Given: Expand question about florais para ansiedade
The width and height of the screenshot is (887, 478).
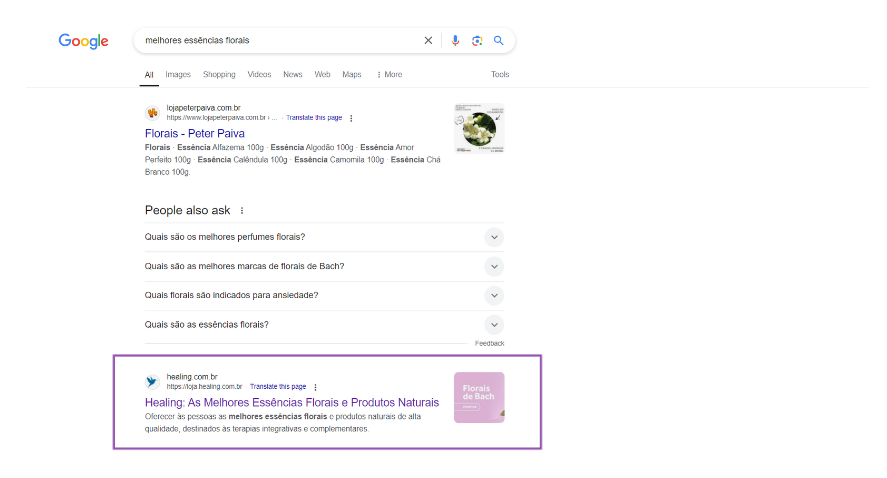Looking at the screenshot, I should point(324,295).
